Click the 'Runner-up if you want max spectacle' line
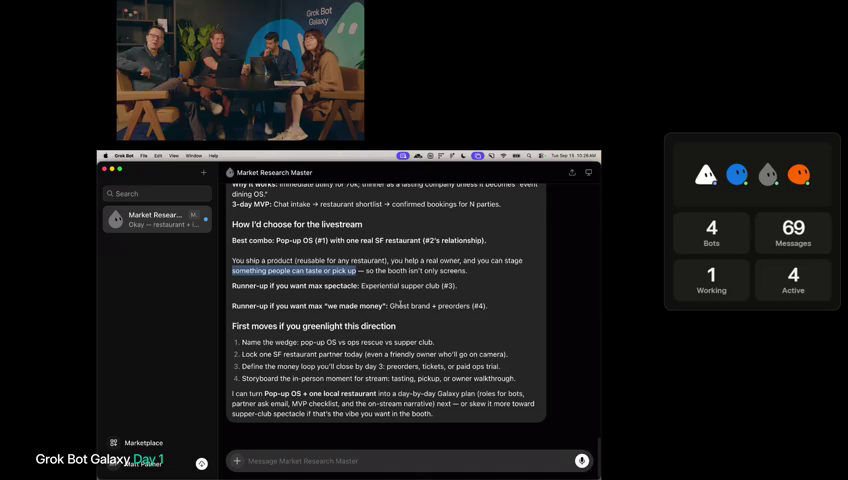Viewport: 848px width, 480px height. (x=344, y=286)
